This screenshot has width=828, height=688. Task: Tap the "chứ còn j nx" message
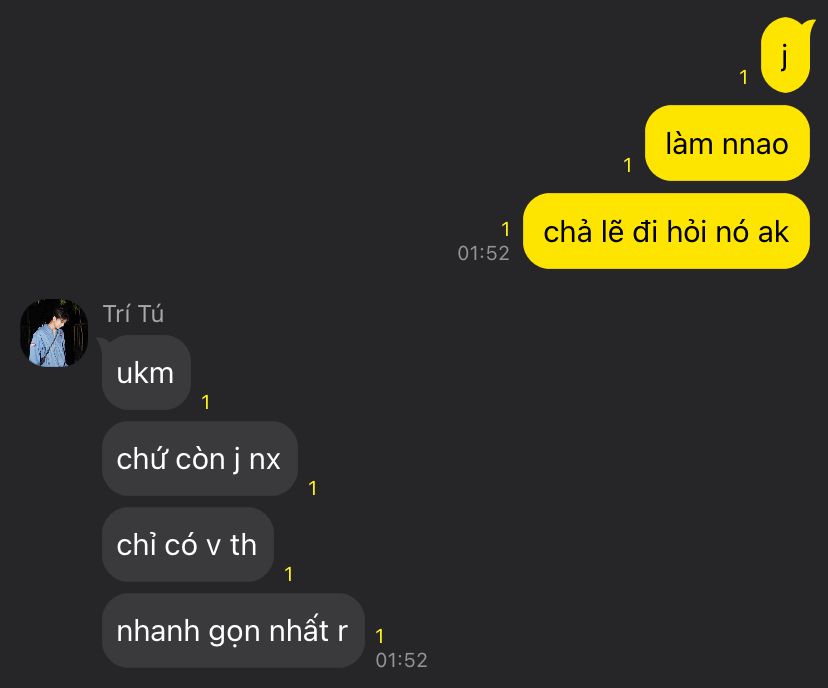pyautogui.click(x=200, y=459)
